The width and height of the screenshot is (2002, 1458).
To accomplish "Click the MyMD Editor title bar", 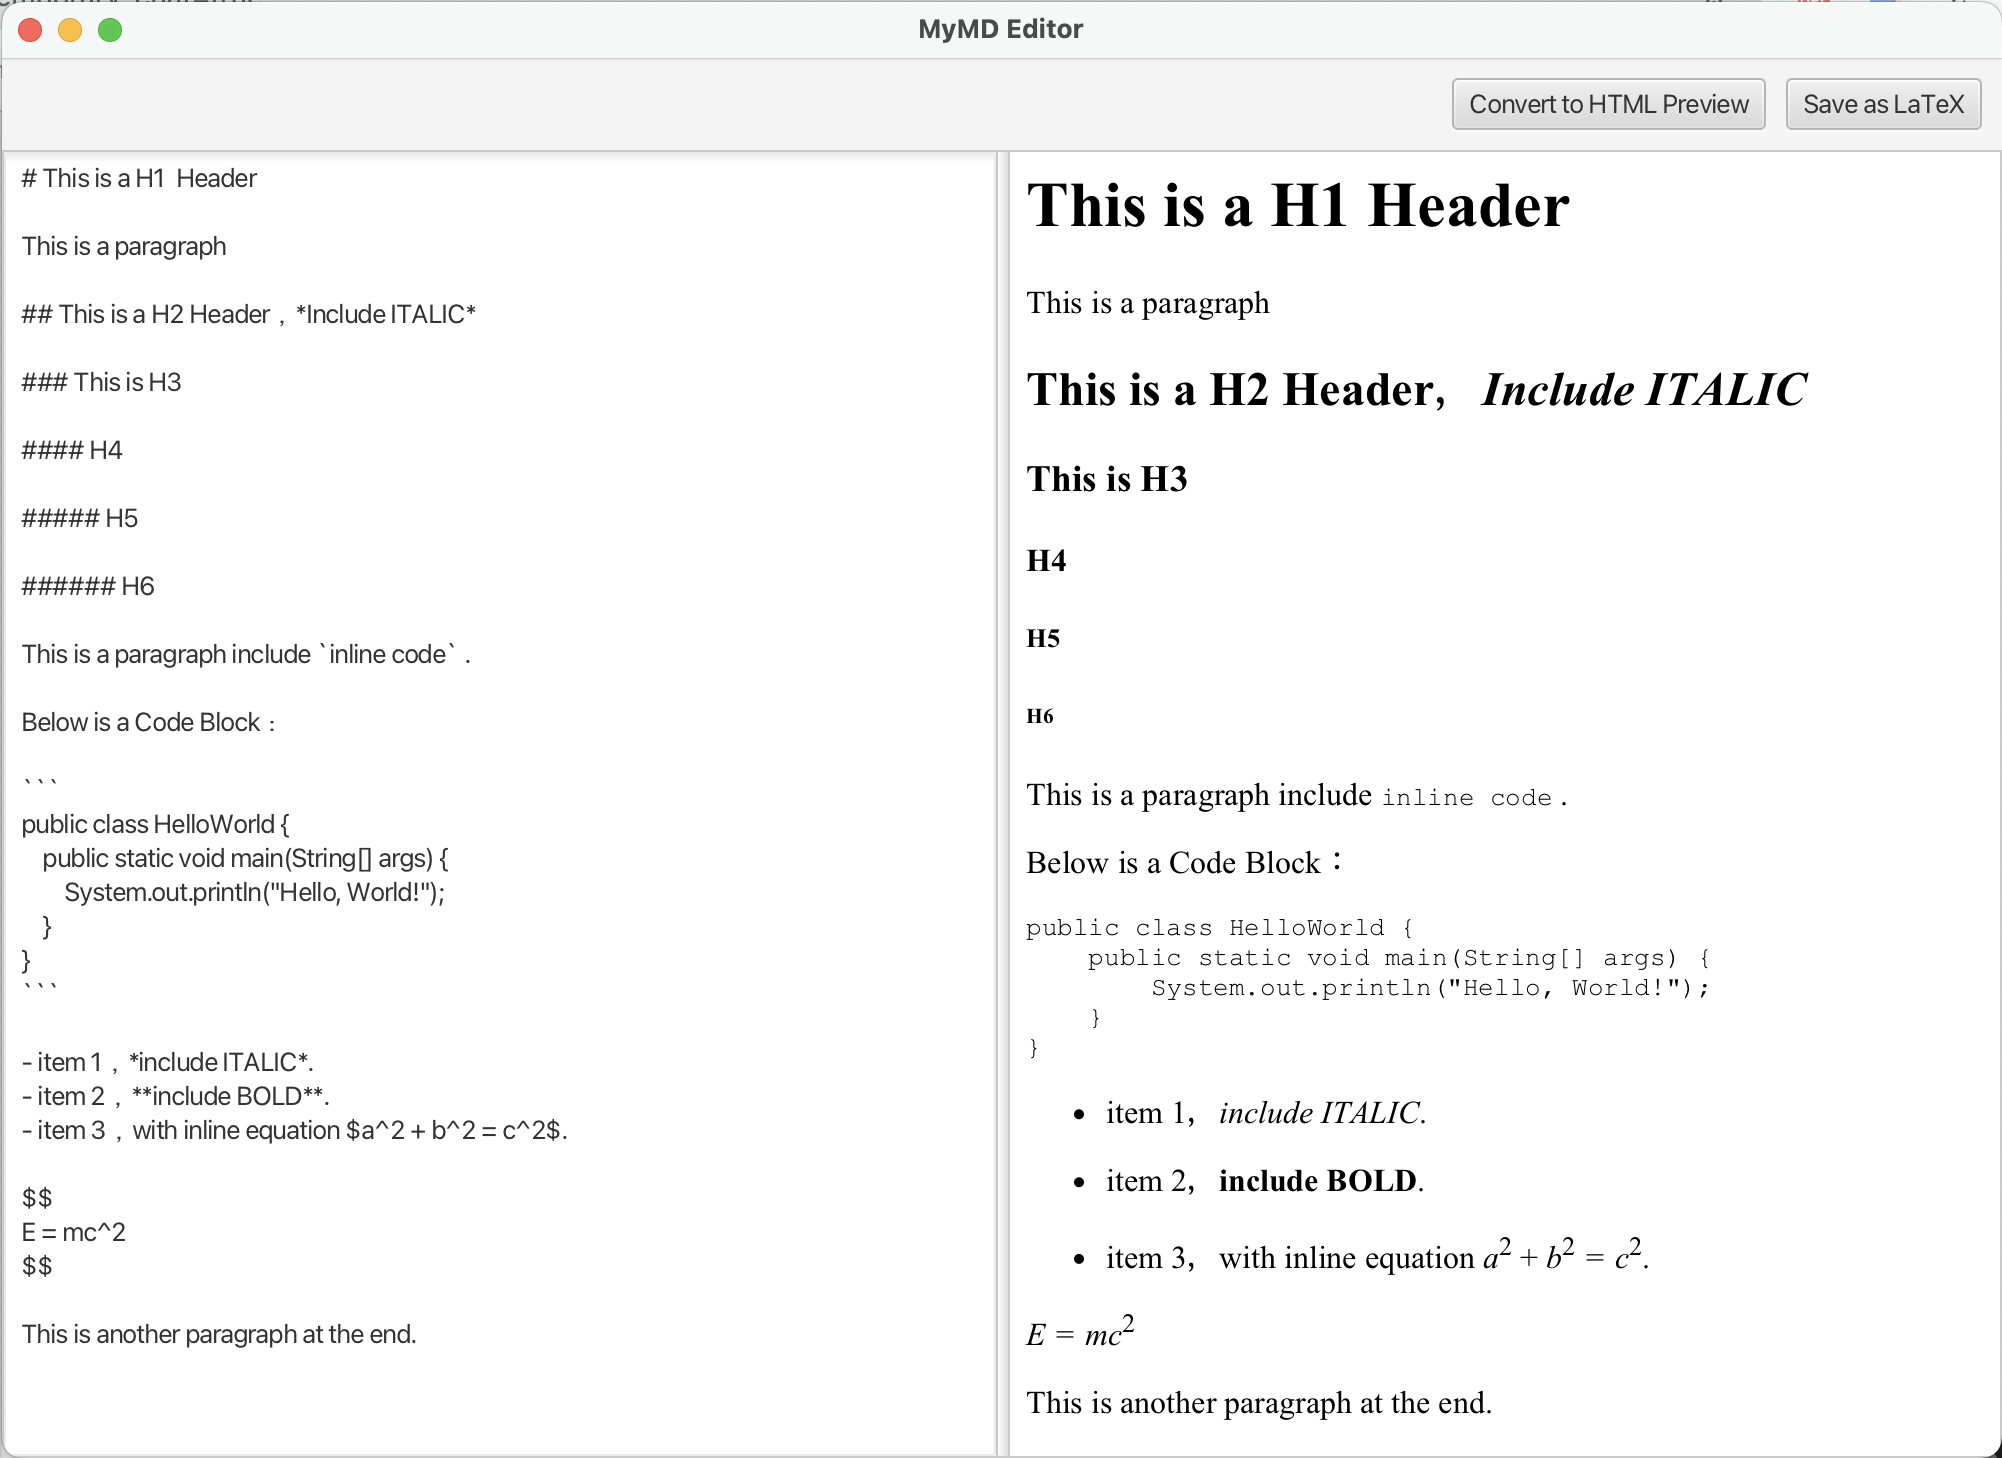I will pyautogui.click(x=1000, y=29).
